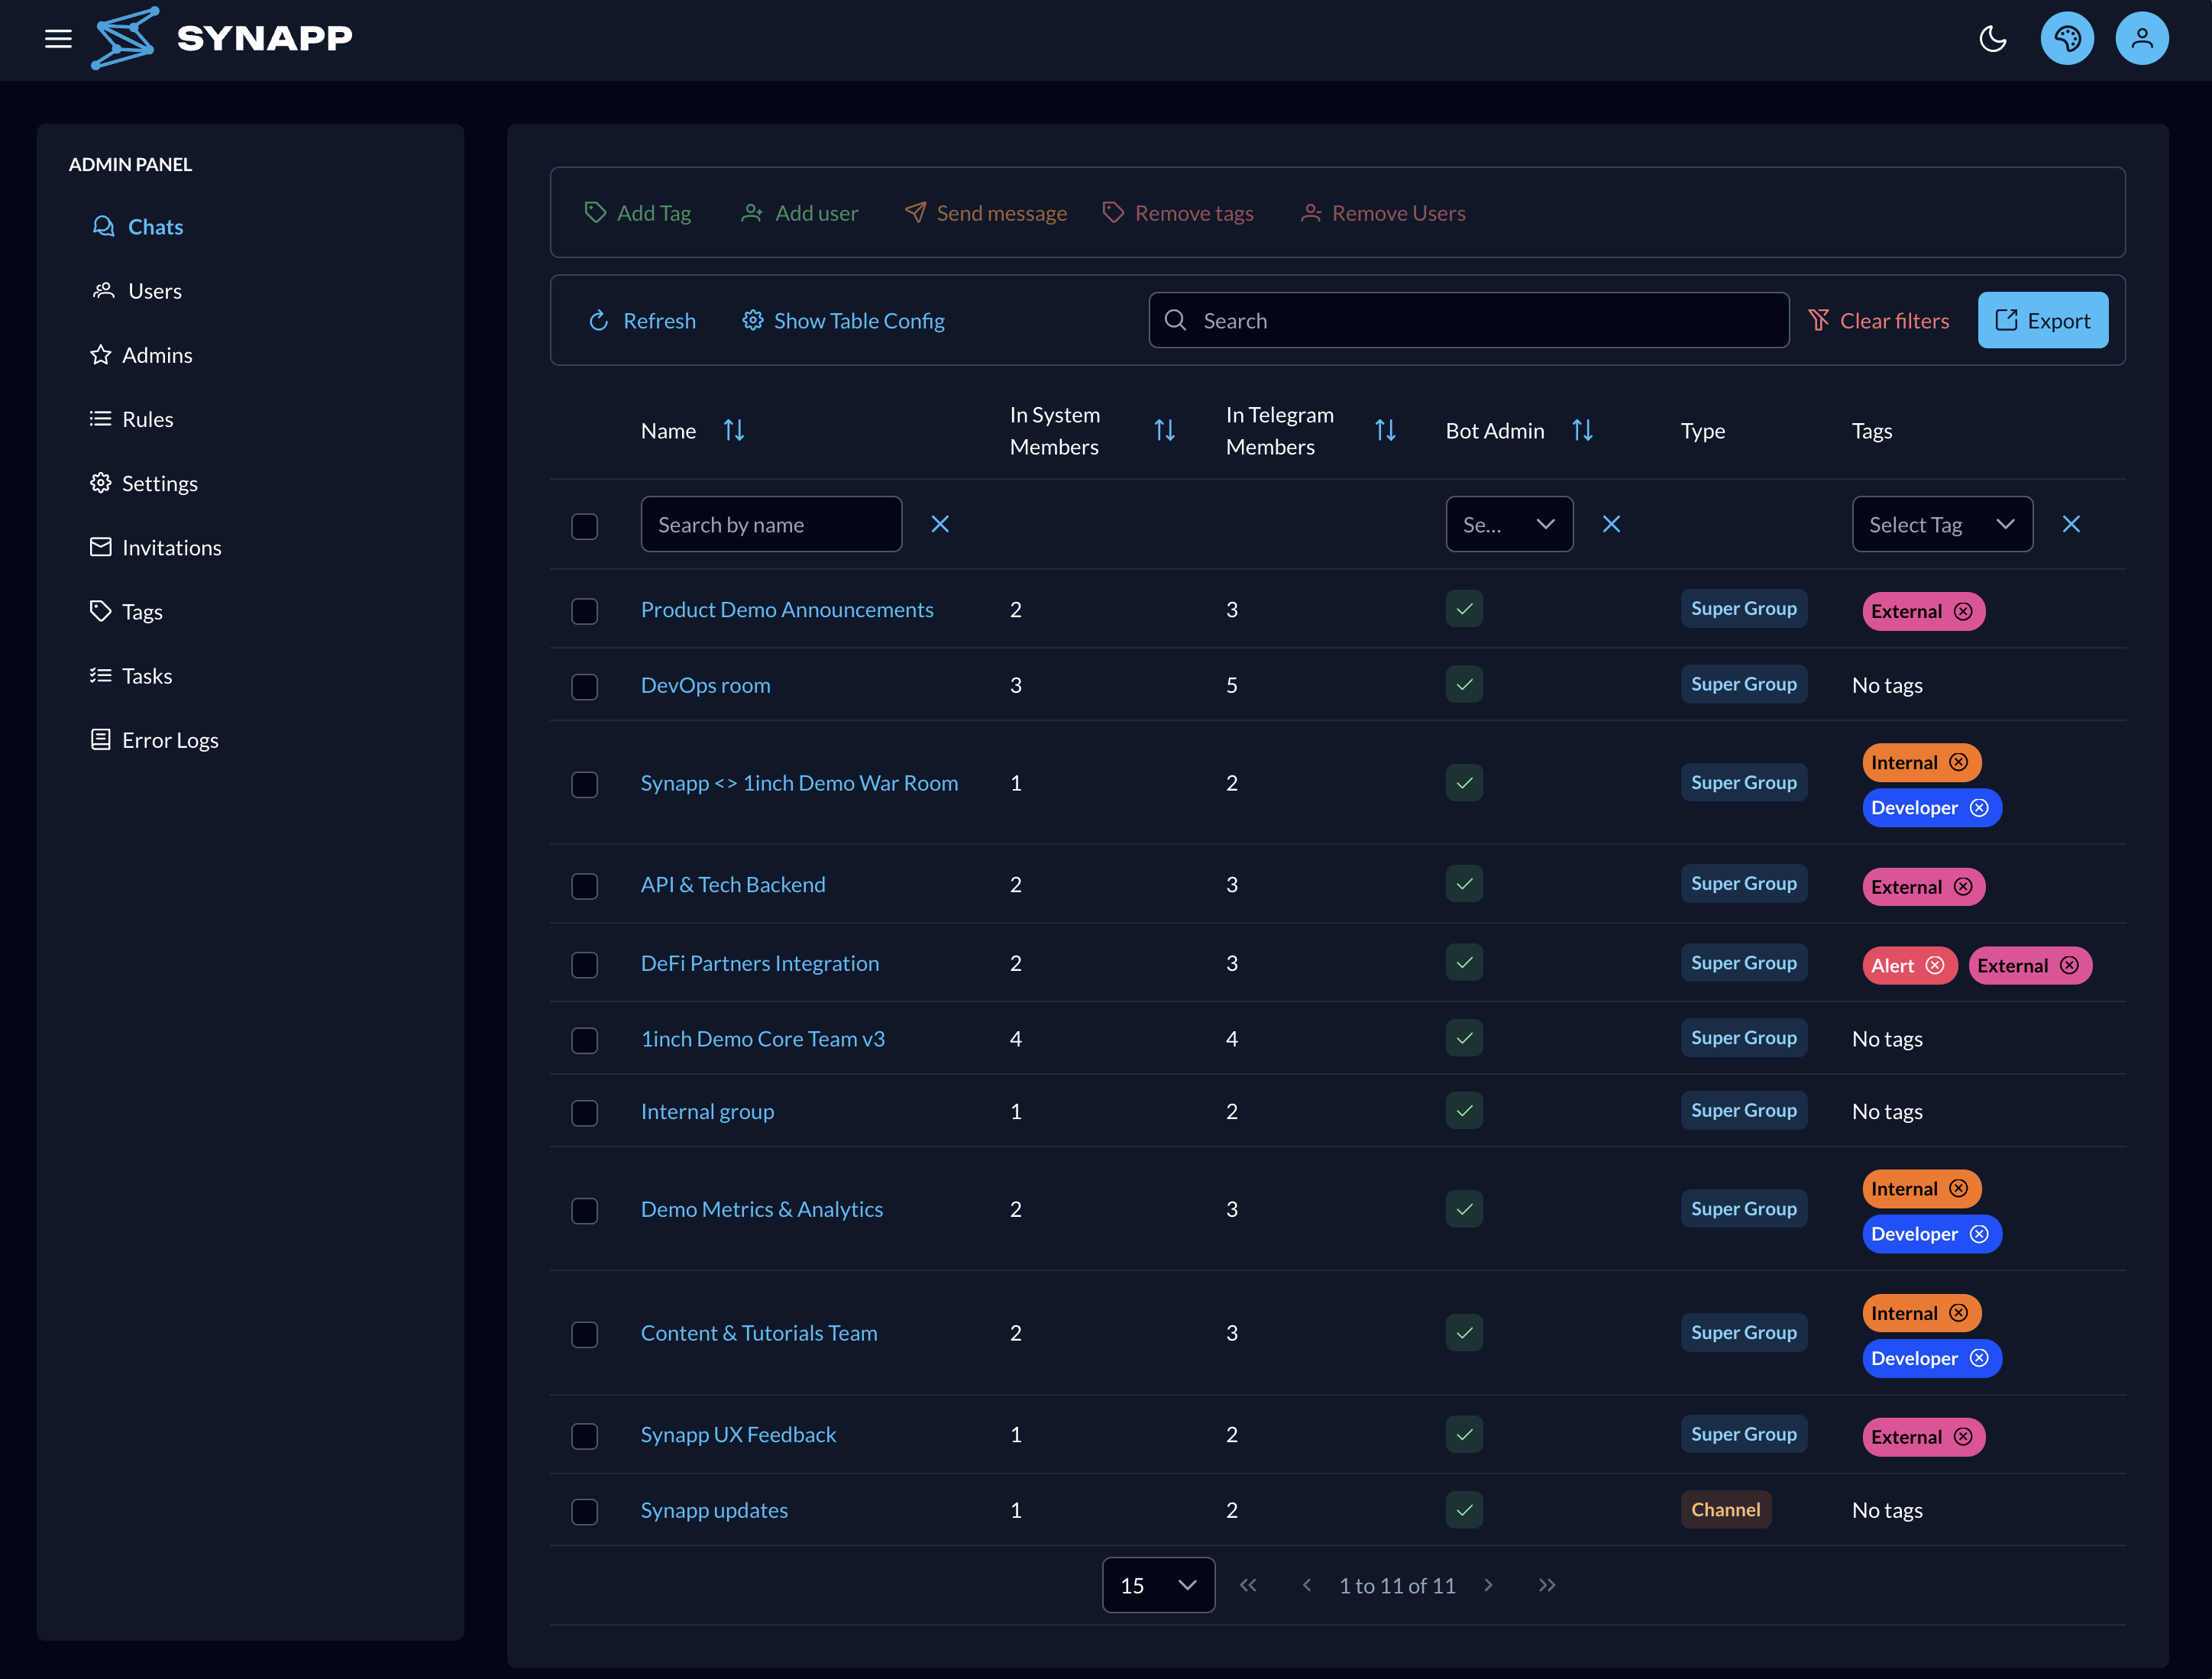
Task: Open Users in admin panel
Action: coord(137,291)
